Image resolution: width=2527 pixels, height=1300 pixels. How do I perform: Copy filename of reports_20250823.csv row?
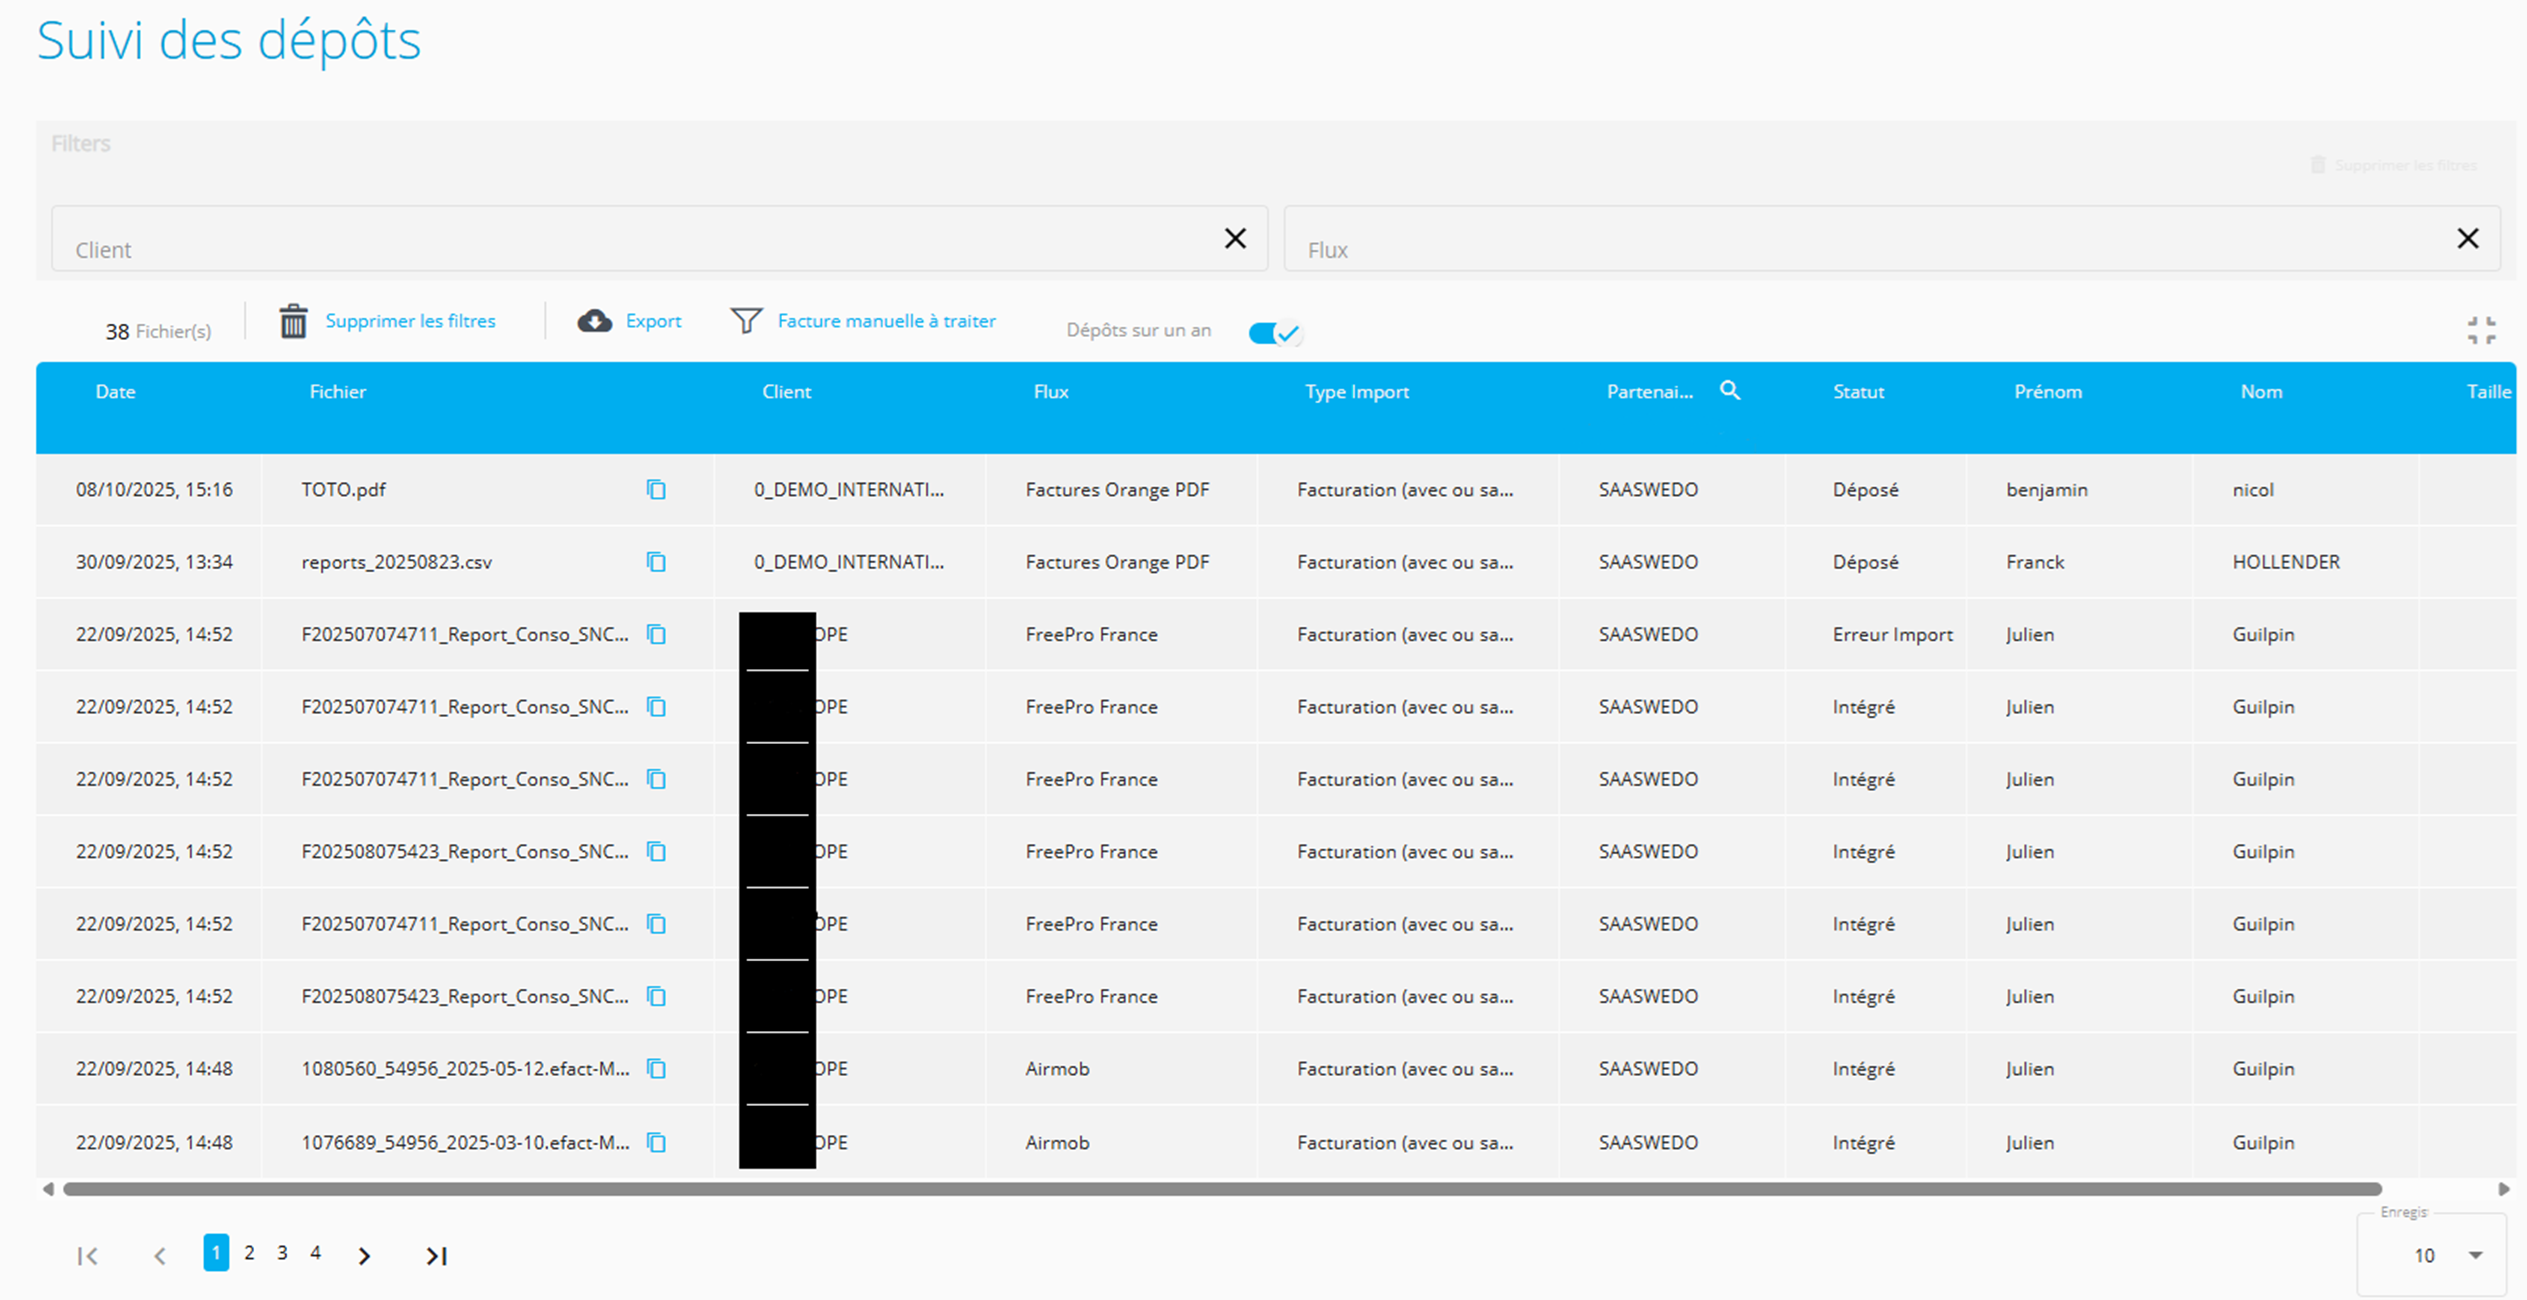[656, 562]
